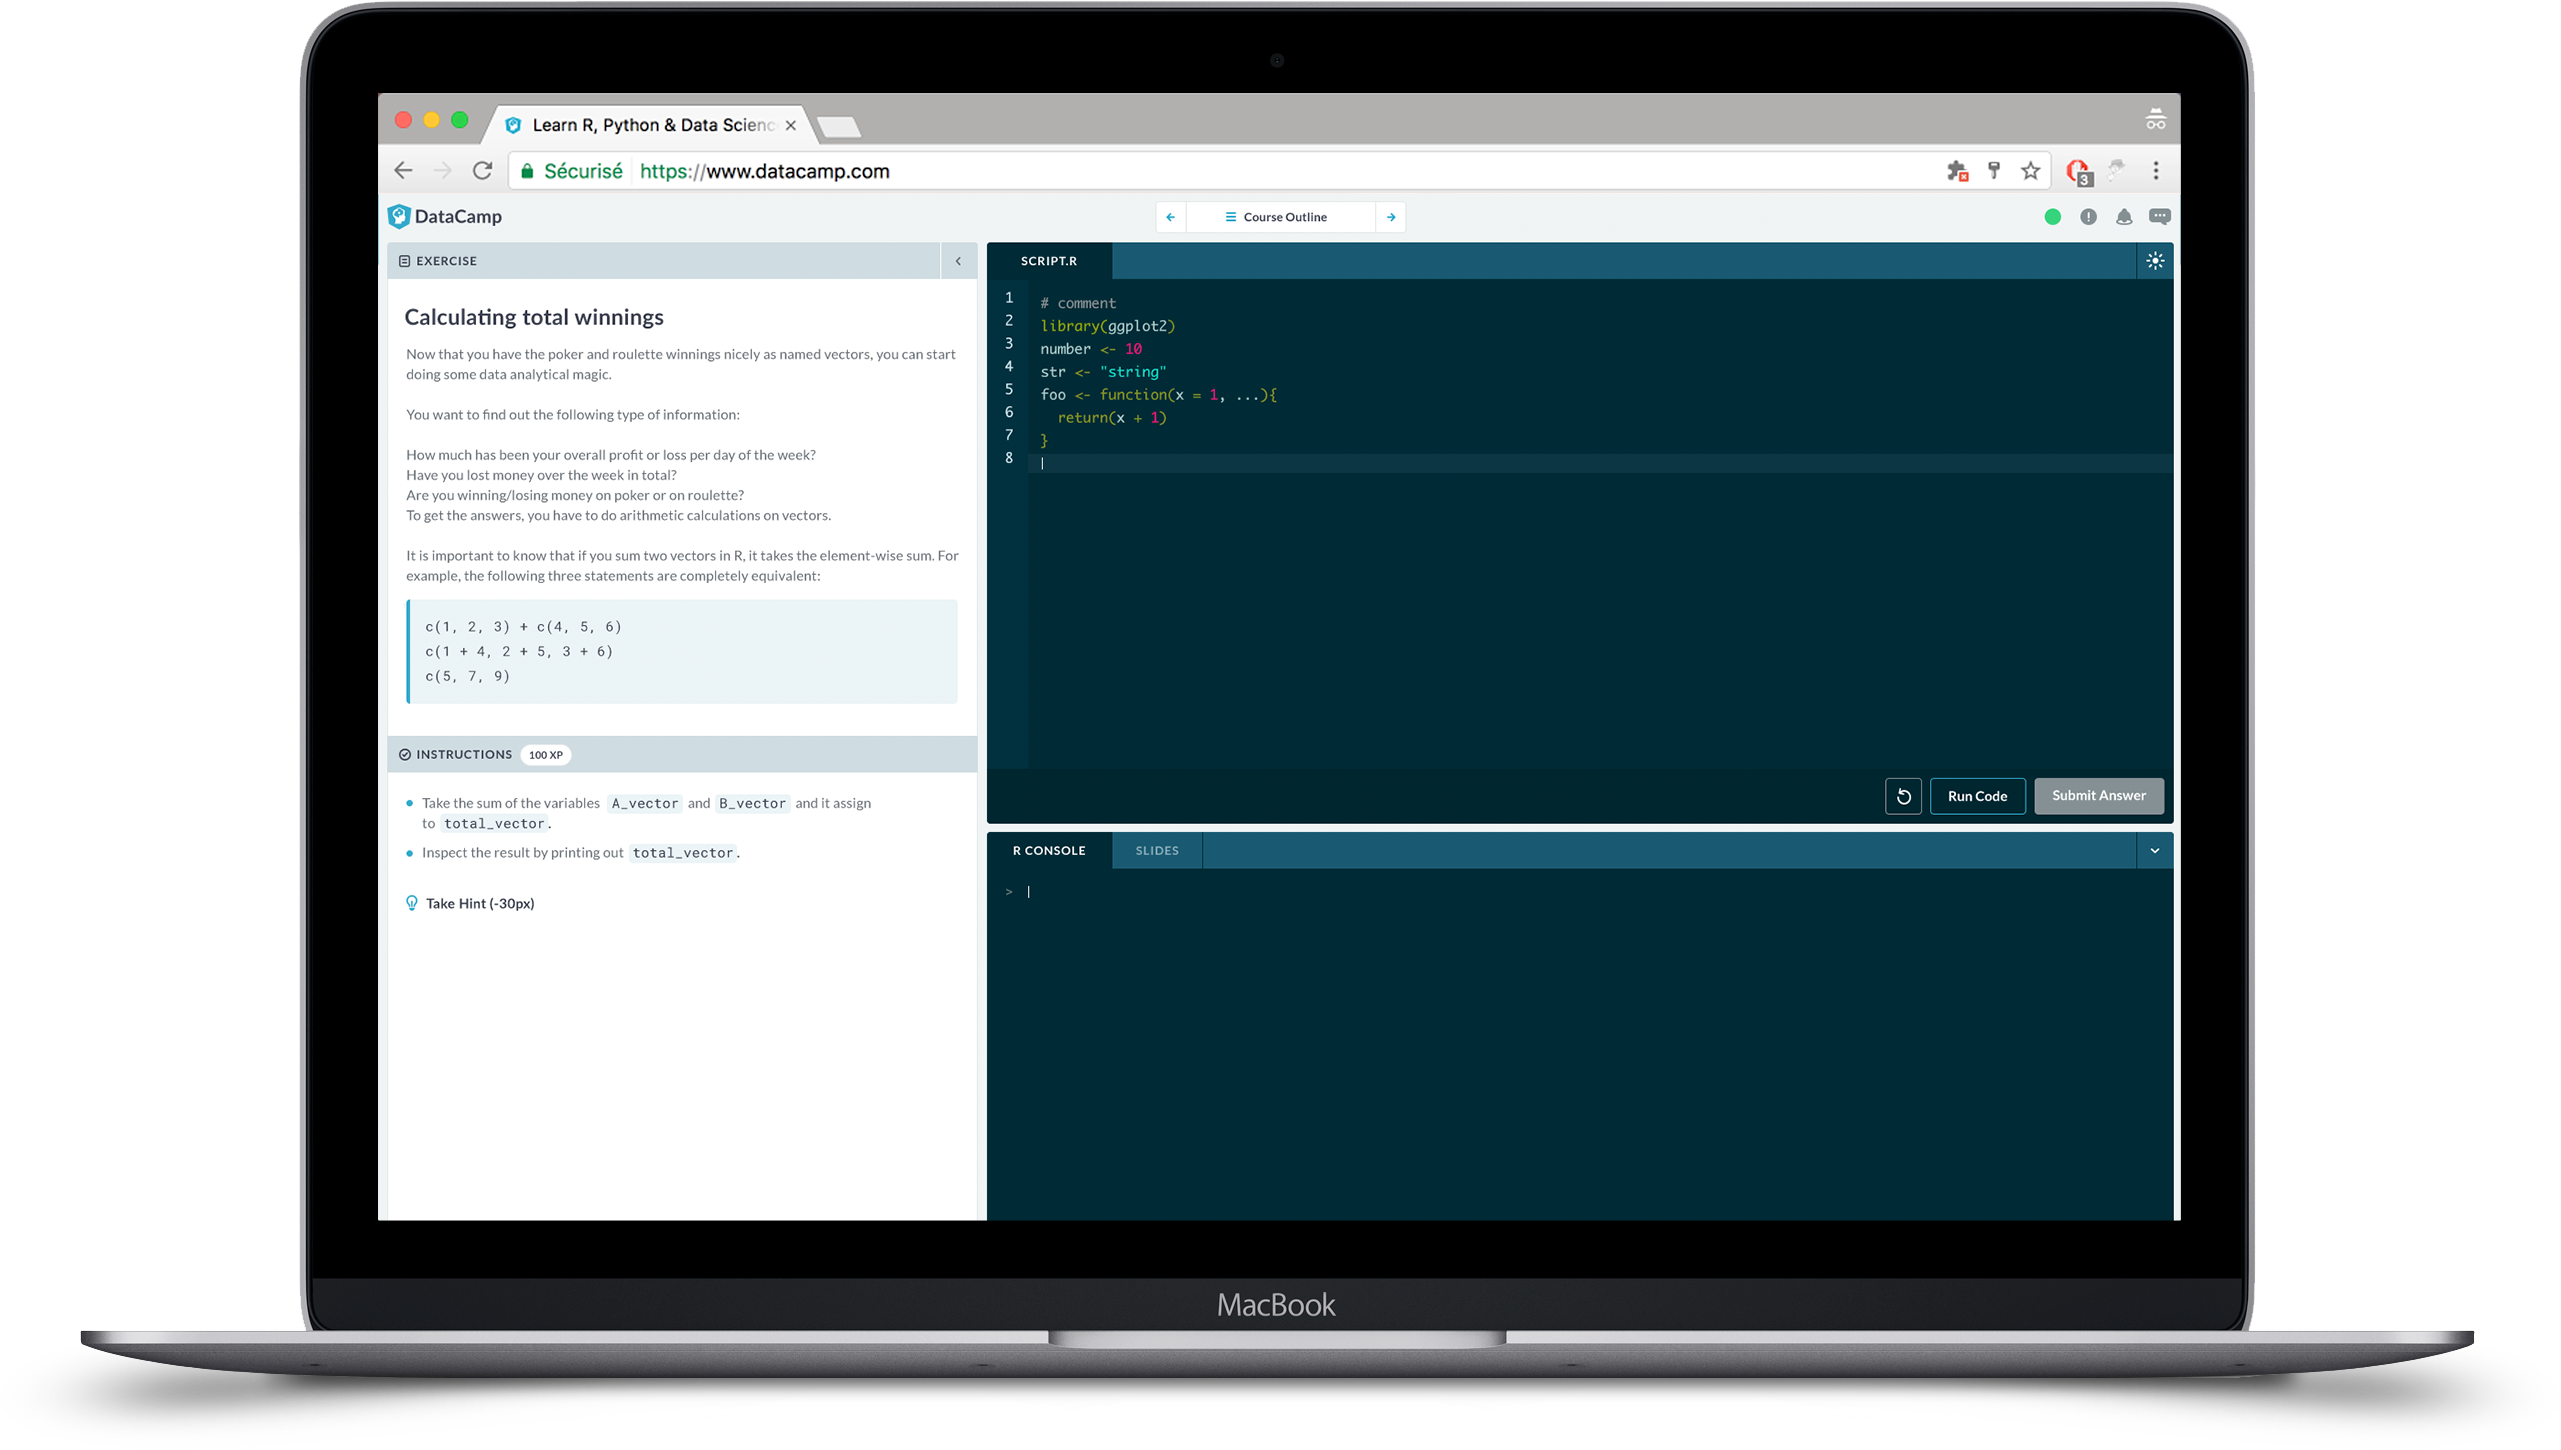Collapse the Exercise panel with left chevron
Viewport: 2561px width, 1450px height.
point(958,261)
